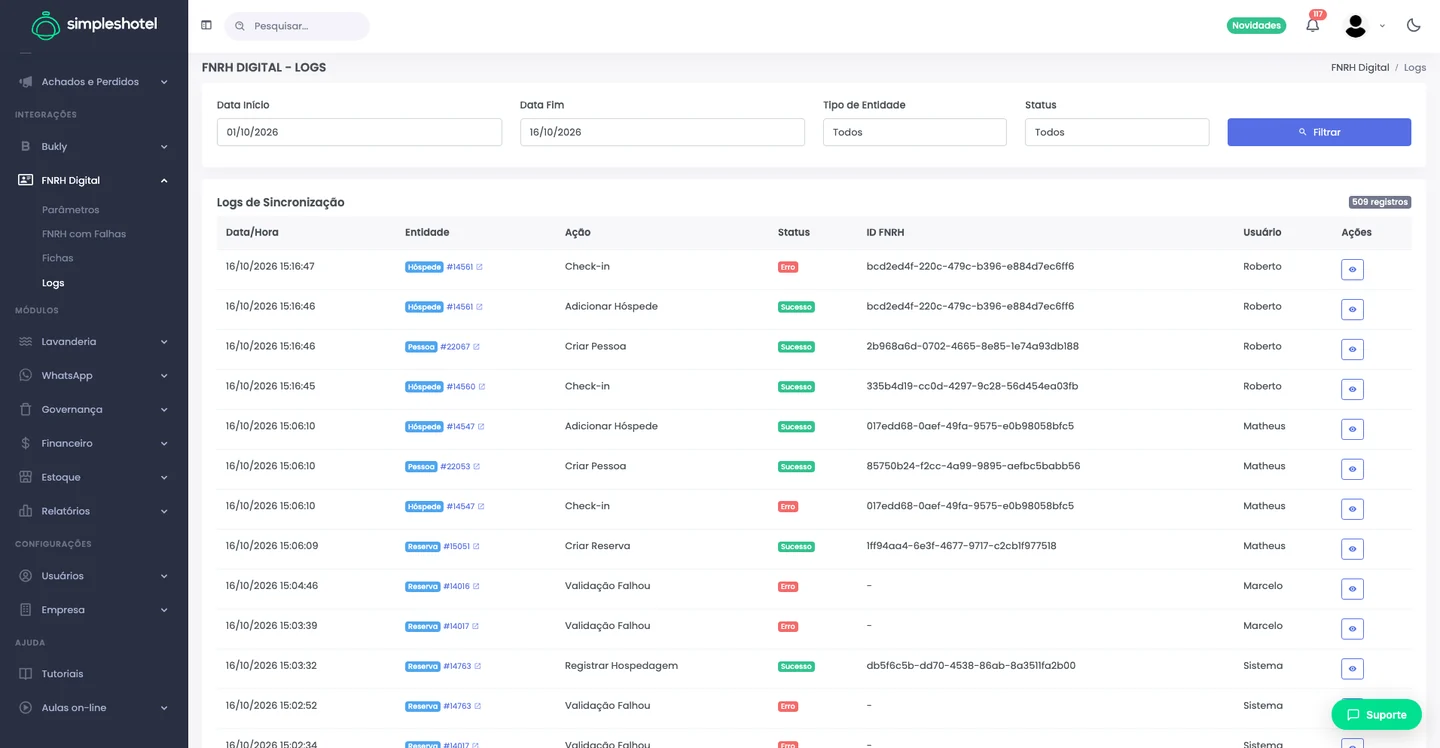Open external link icon beside Reserva #15051
The width and height of the screenshot is (1440, 748).
point(476,547)
